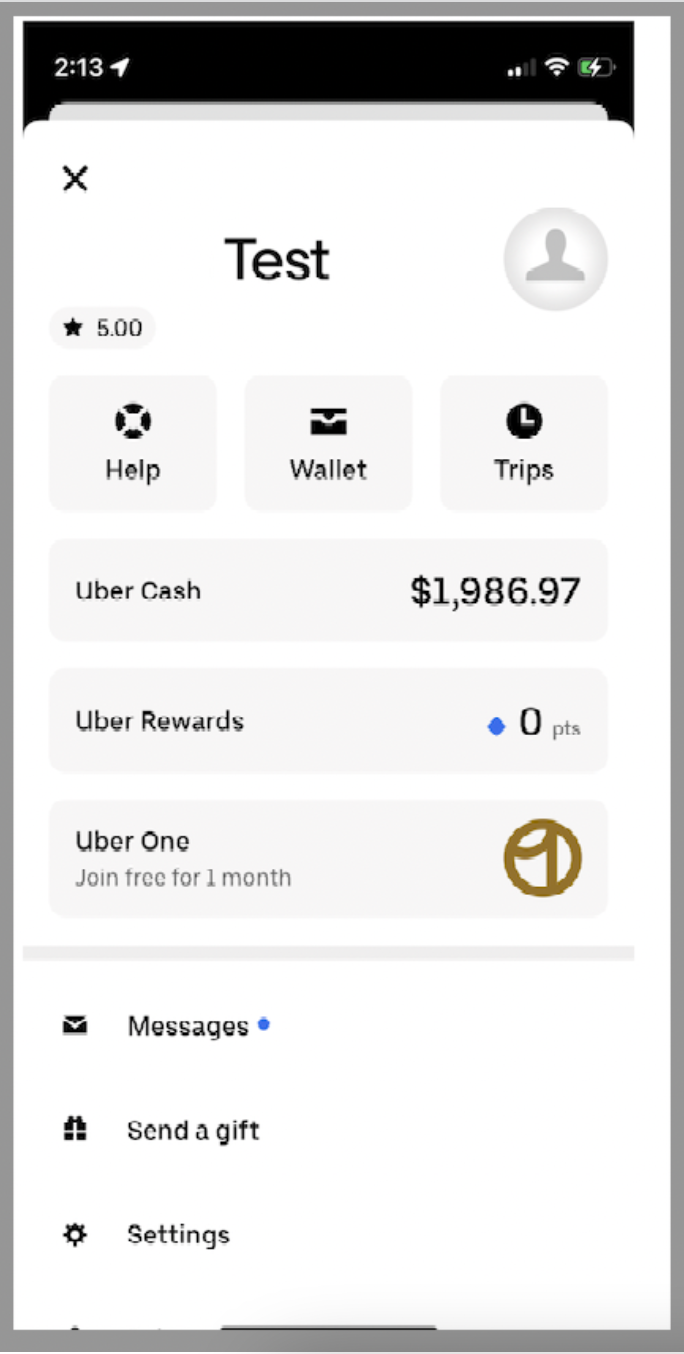Tap the Test account name heading
This screenshot has width=684, height=1354.
277,259
